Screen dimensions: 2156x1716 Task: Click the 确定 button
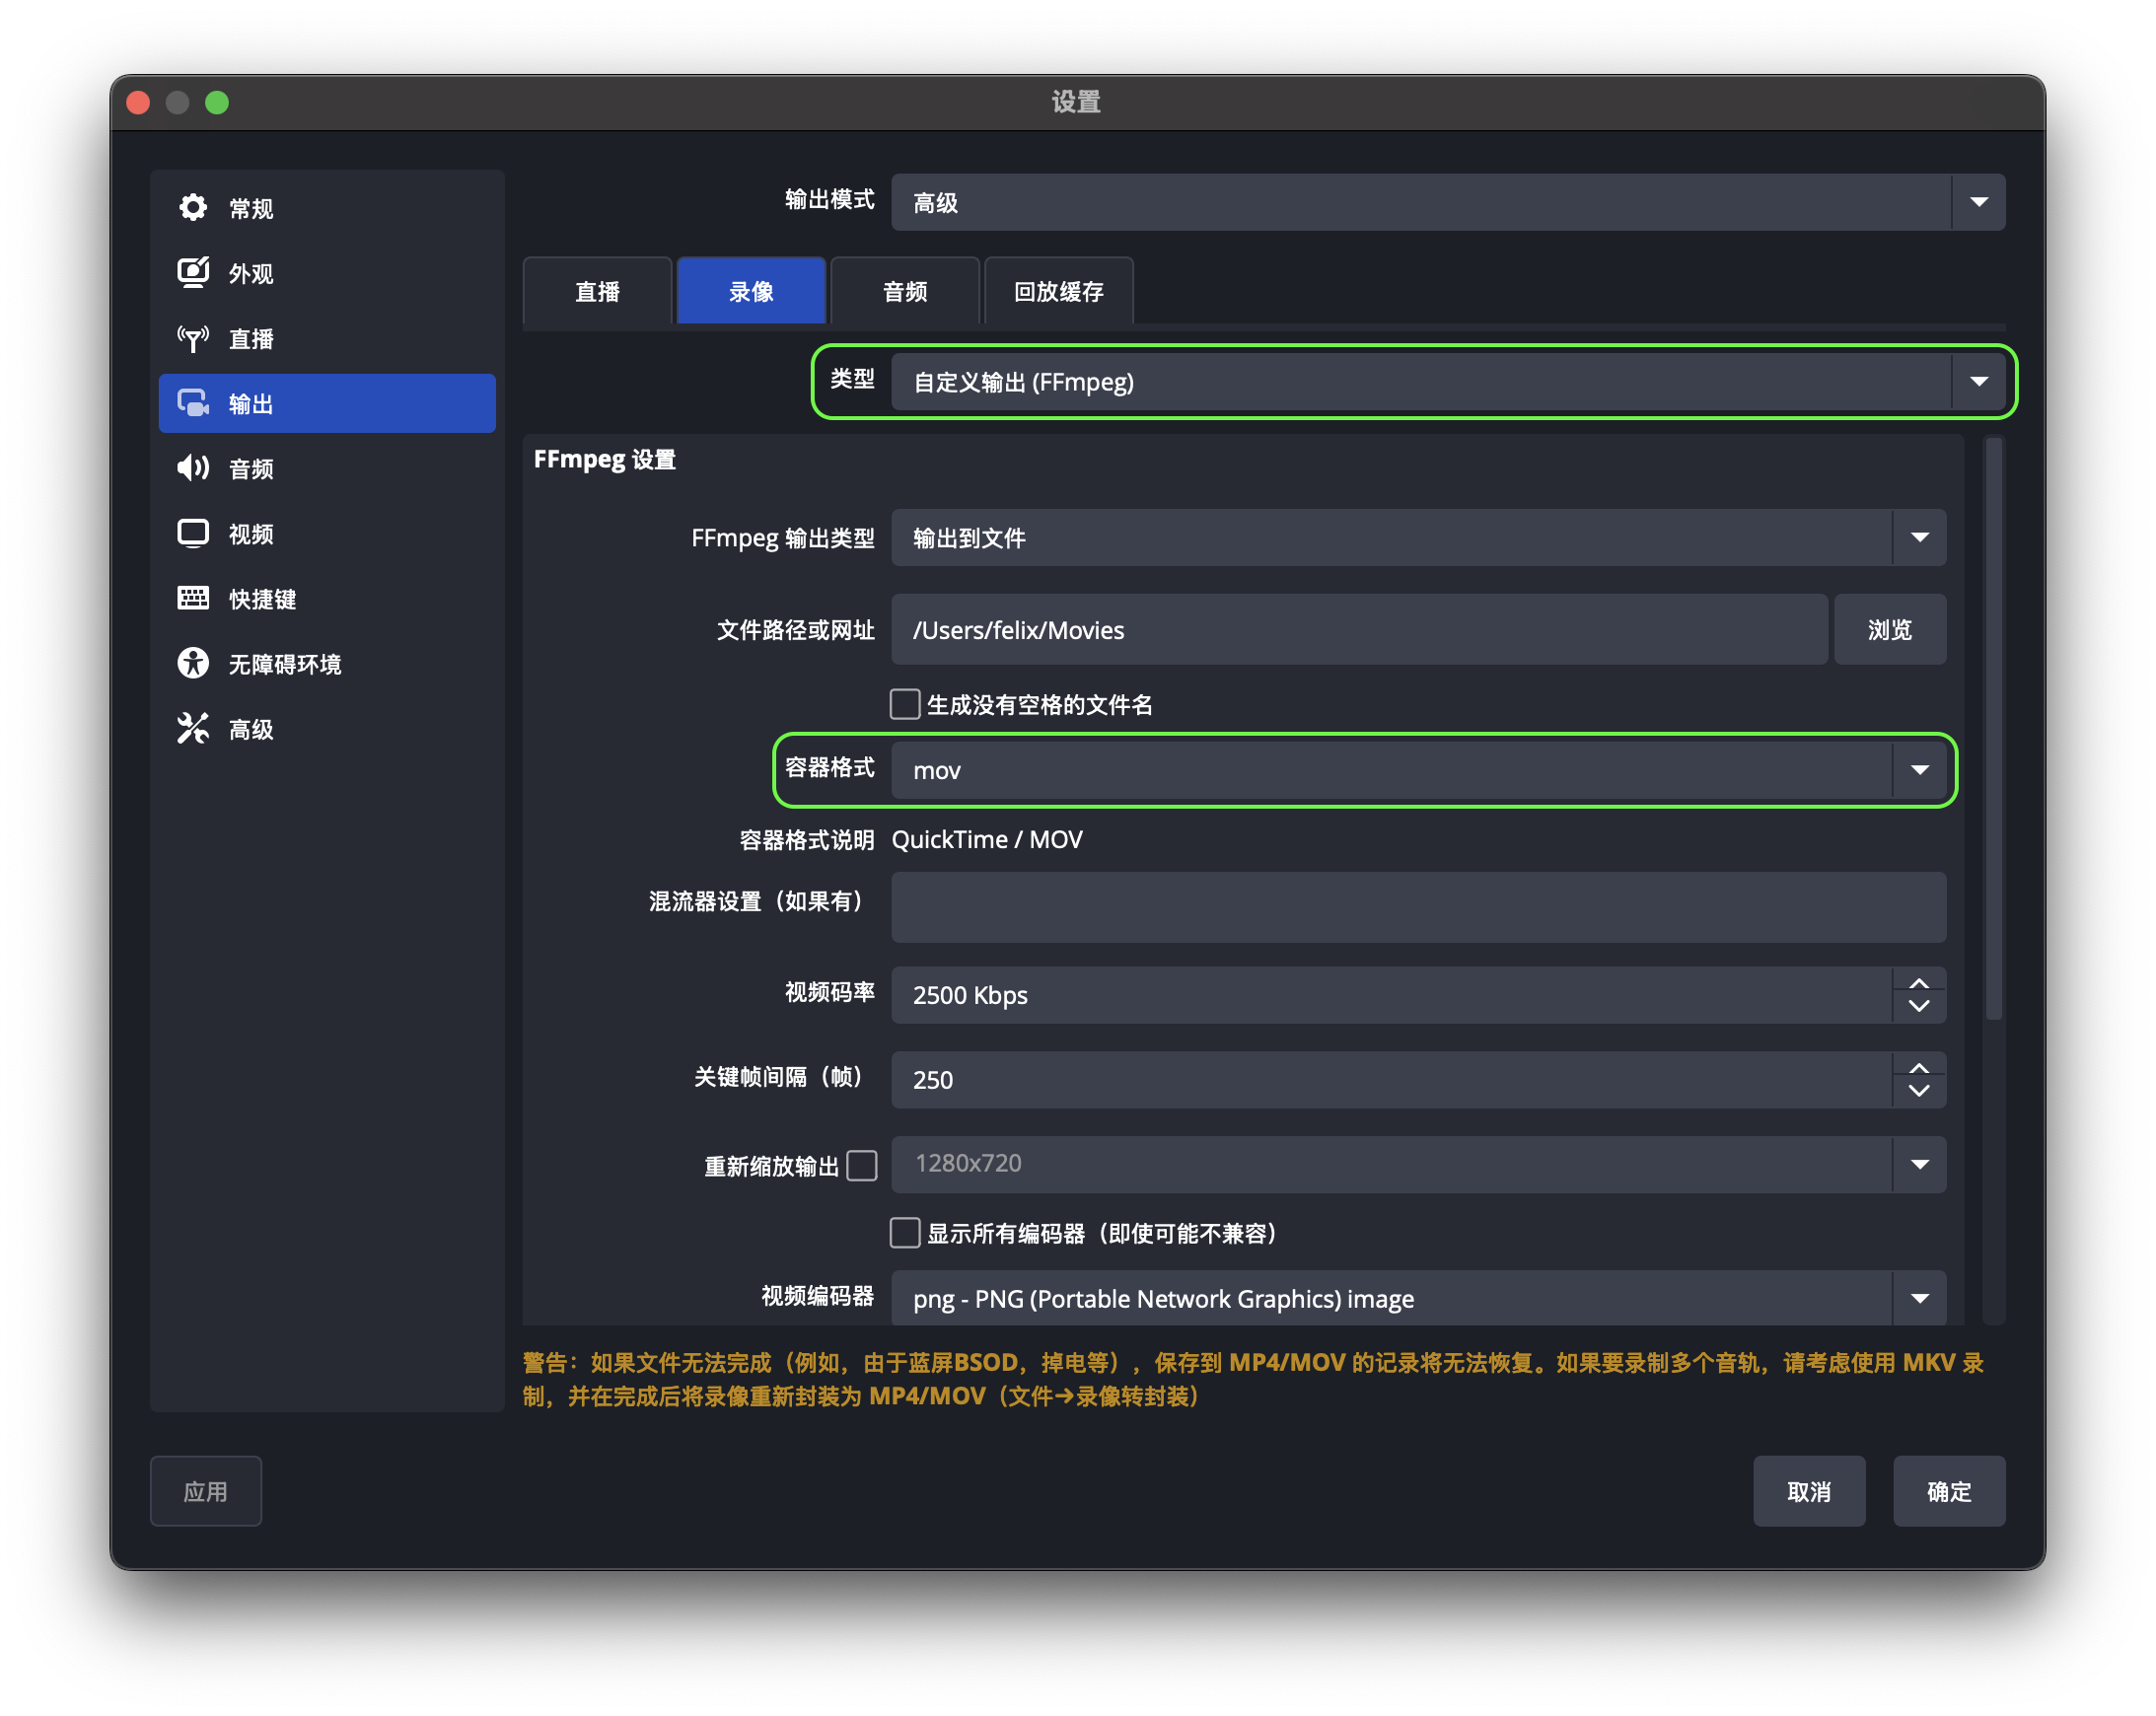click(x=1949, y=1491)
